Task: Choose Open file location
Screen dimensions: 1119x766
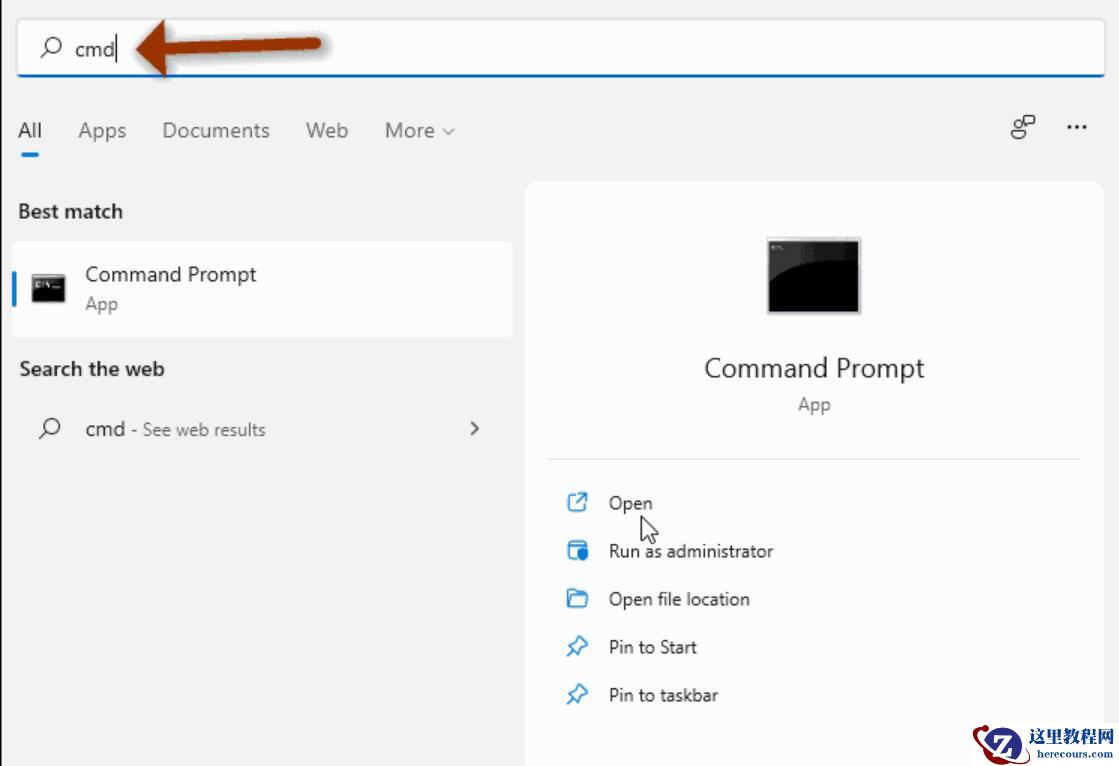Action: coord(679,599)
